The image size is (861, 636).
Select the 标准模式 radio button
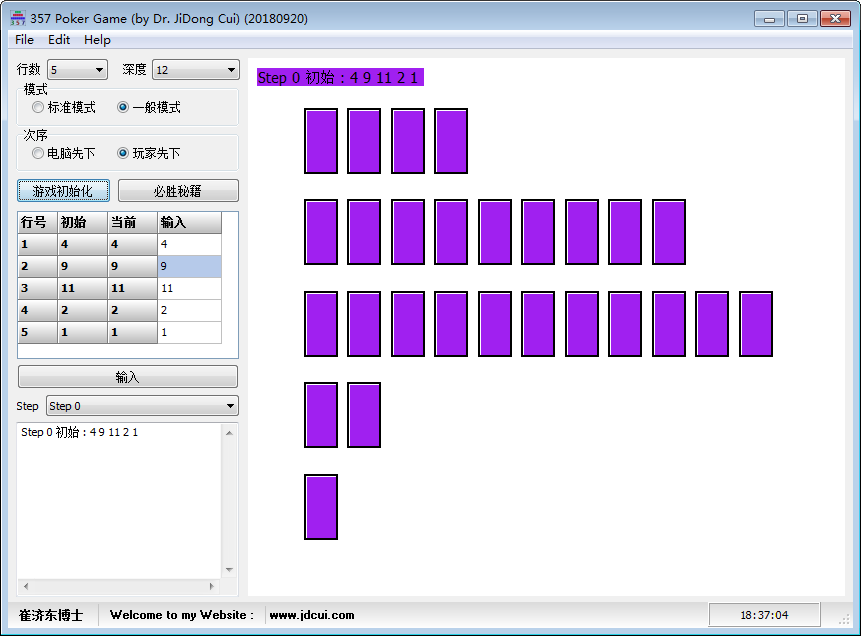64,107
